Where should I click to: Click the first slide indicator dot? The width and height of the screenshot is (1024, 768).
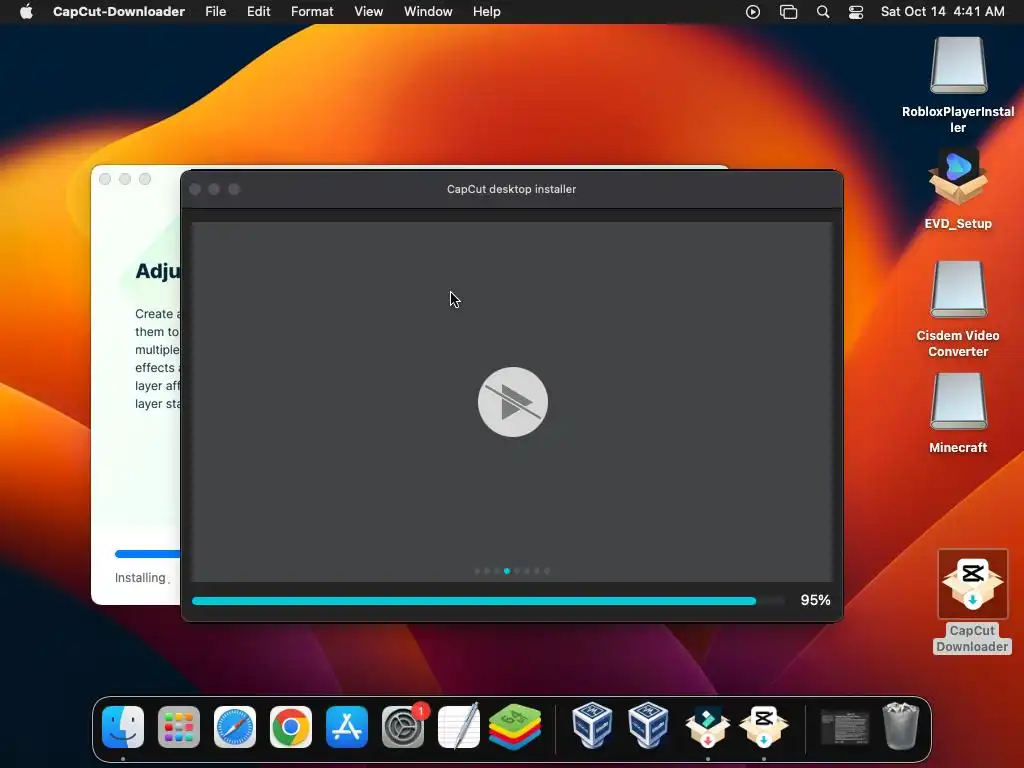click(x=477, y=571)
